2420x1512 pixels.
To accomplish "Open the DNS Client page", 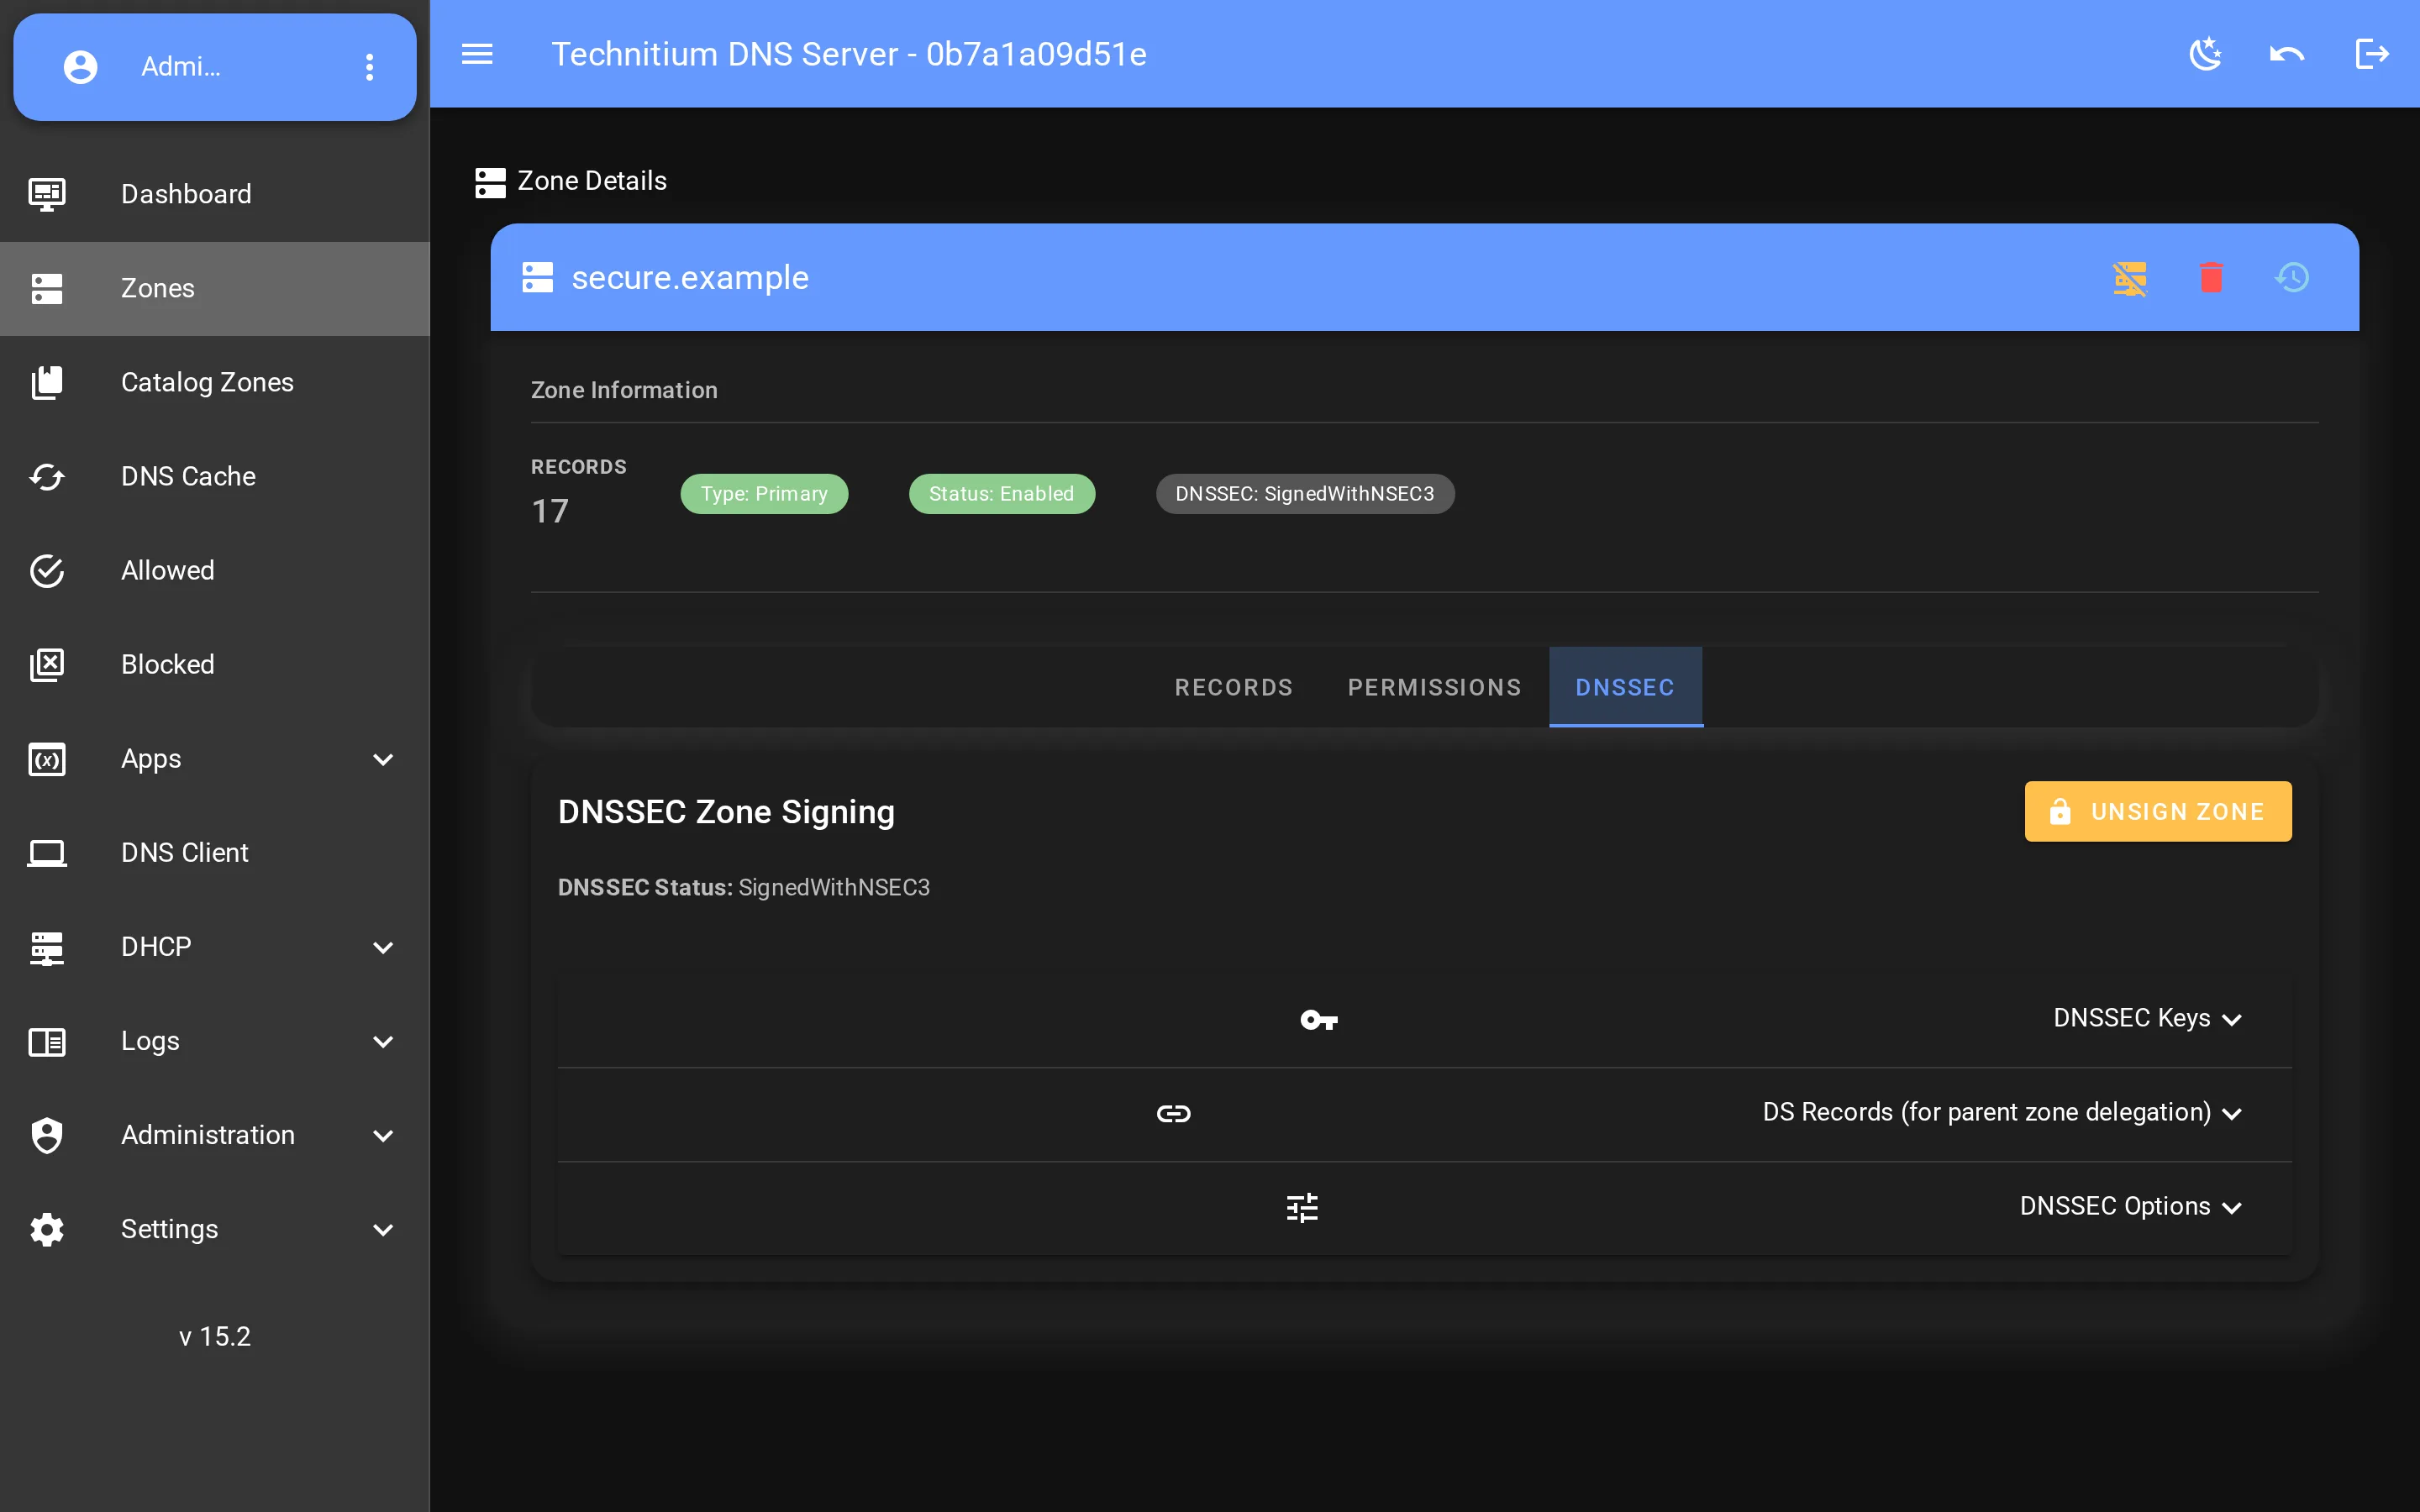I will point(215,853).
